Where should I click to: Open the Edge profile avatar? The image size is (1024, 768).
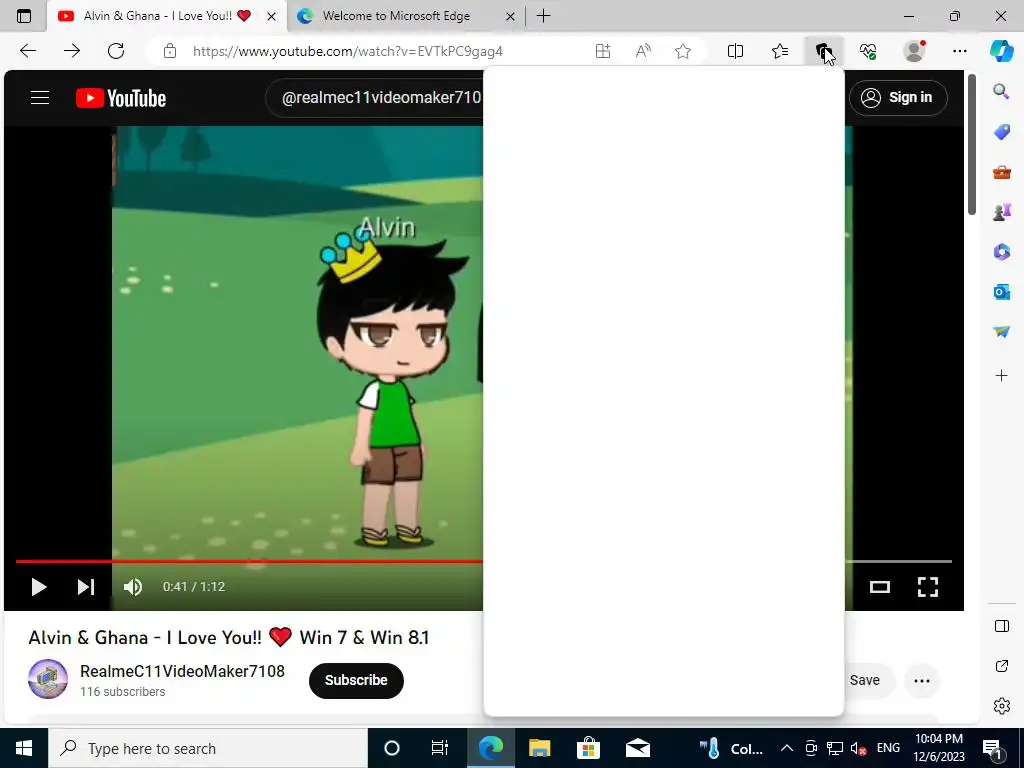click(x=914, y=51)
